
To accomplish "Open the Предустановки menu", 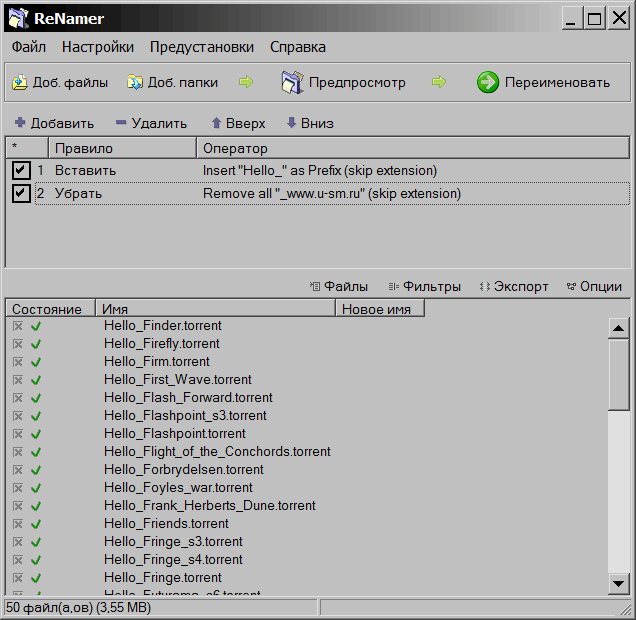I will point(201,47).
